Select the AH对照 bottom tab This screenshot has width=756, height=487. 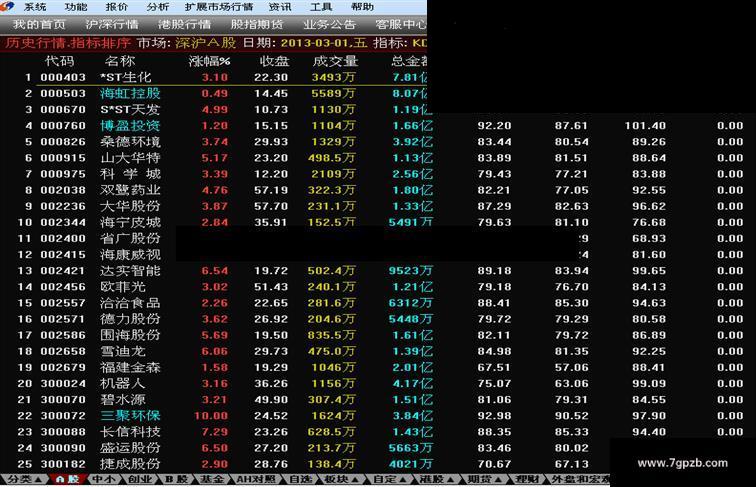point(256,479)
